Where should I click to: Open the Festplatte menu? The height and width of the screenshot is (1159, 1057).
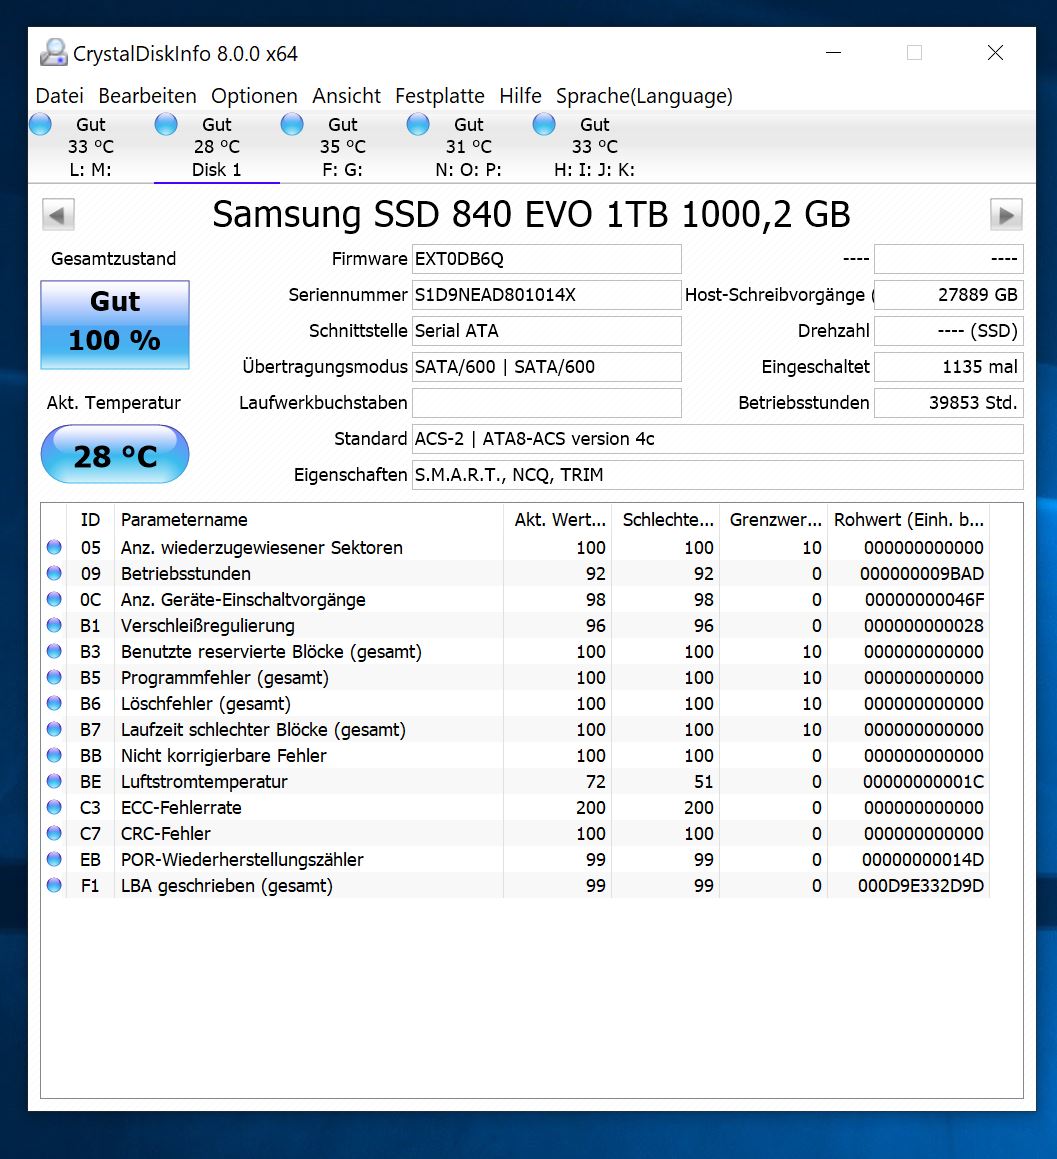click(x=440, y=96)
